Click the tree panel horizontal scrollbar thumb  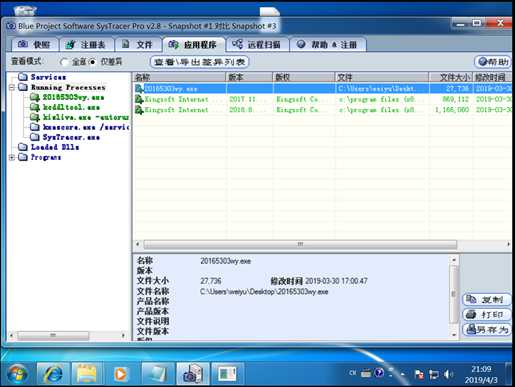tap(53, 335)
